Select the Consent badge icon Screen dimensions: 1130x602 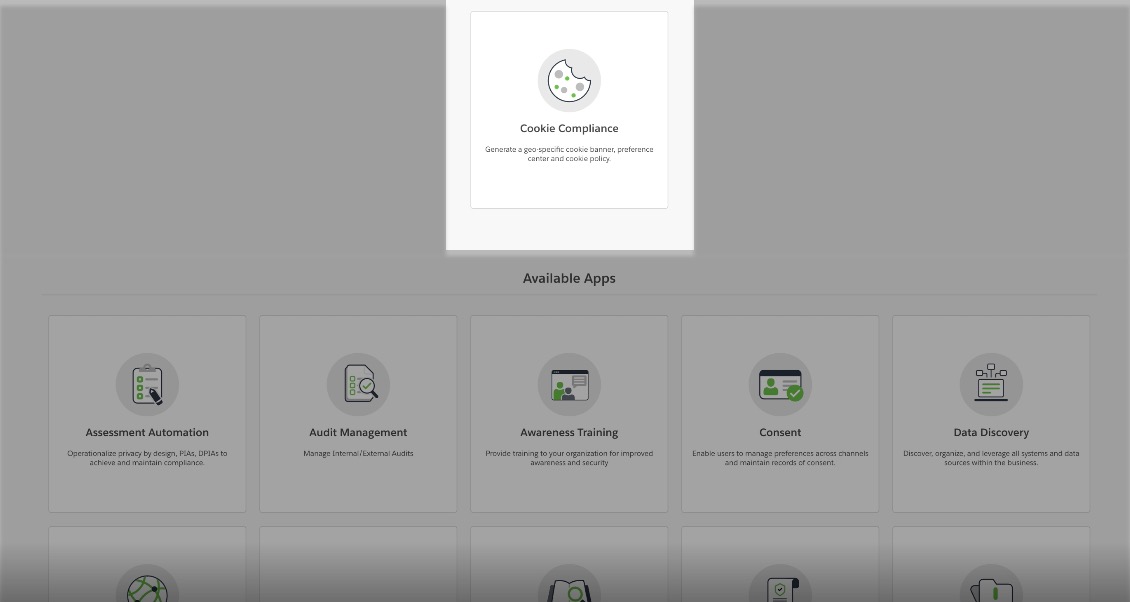pyautogui.click(x=780, y=384)
